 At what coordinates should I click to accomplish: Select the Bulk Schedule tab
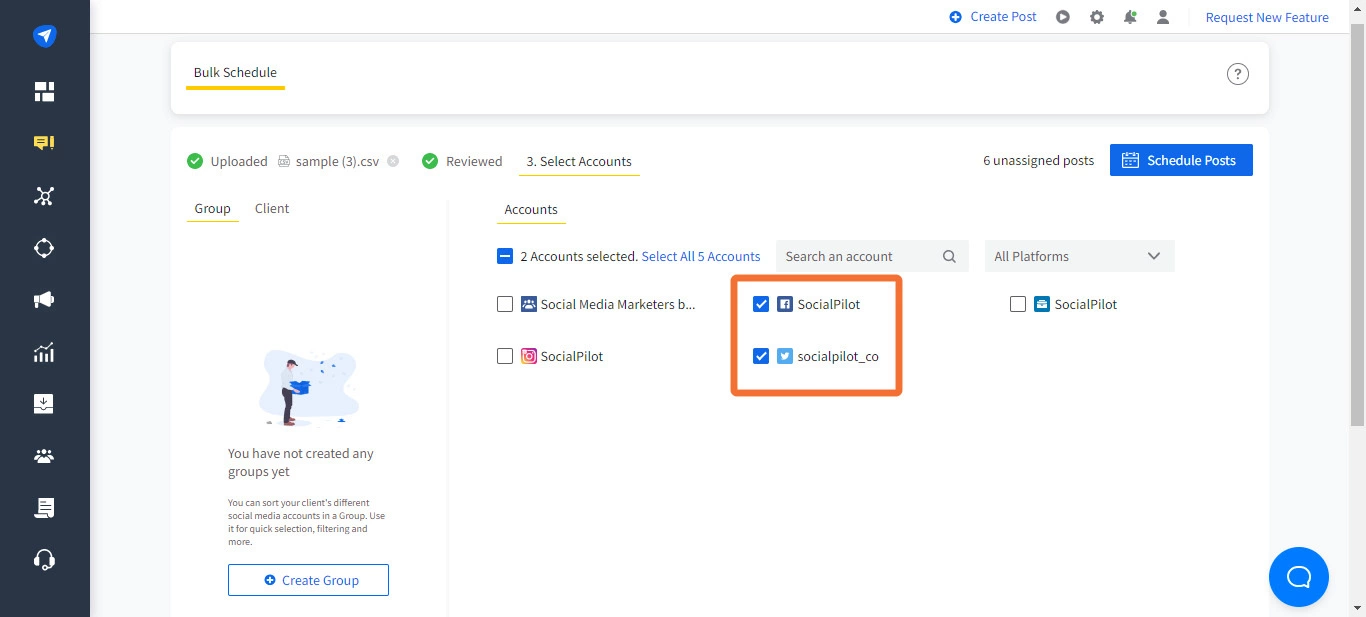click(235, 73)
